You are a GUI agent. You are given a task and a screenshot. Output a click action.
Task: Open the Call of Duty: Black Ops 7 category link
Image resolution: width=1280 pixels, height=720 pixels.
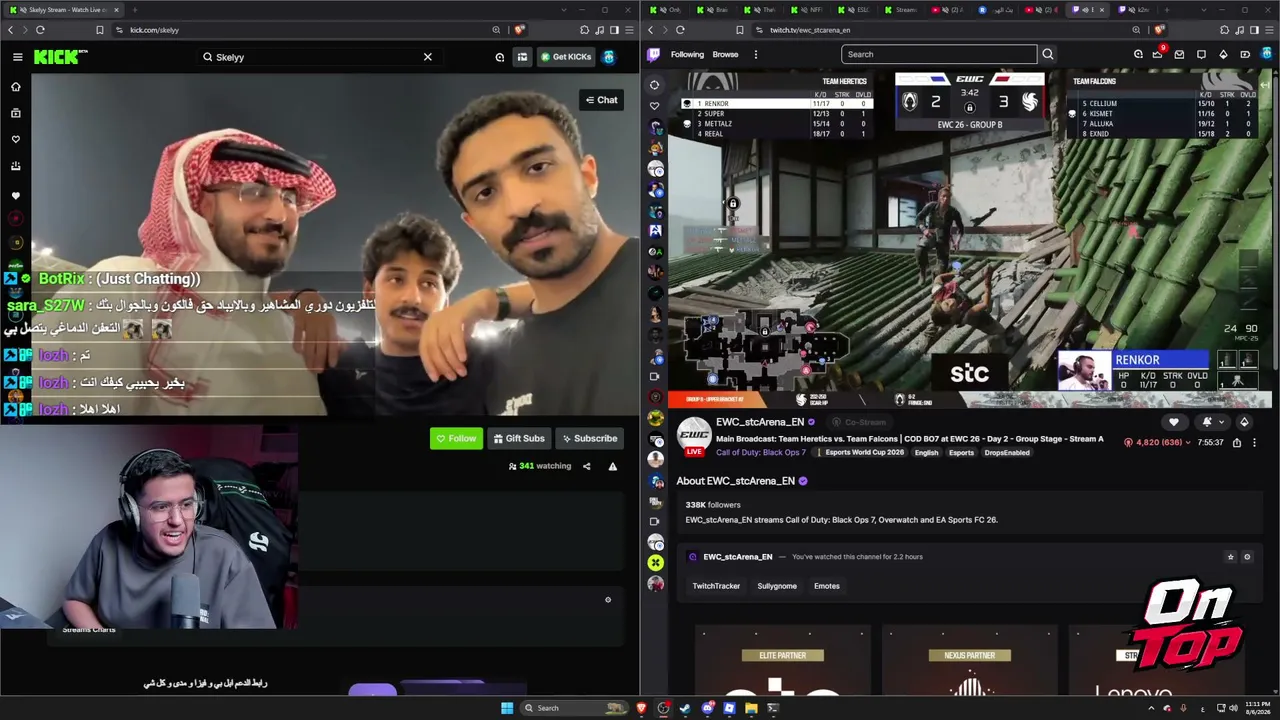pos(760,453)
